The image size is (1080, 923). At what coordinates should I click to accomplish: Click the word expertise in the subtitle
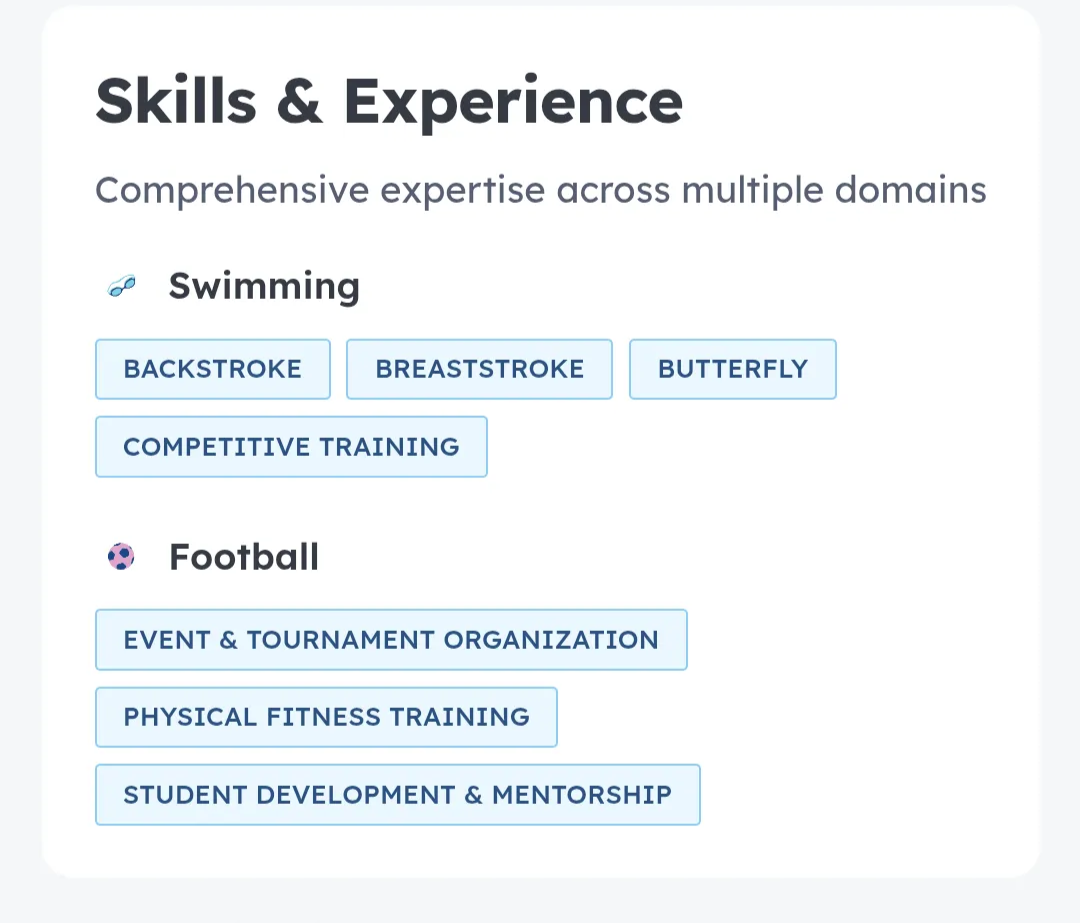[x=463, y=191]
